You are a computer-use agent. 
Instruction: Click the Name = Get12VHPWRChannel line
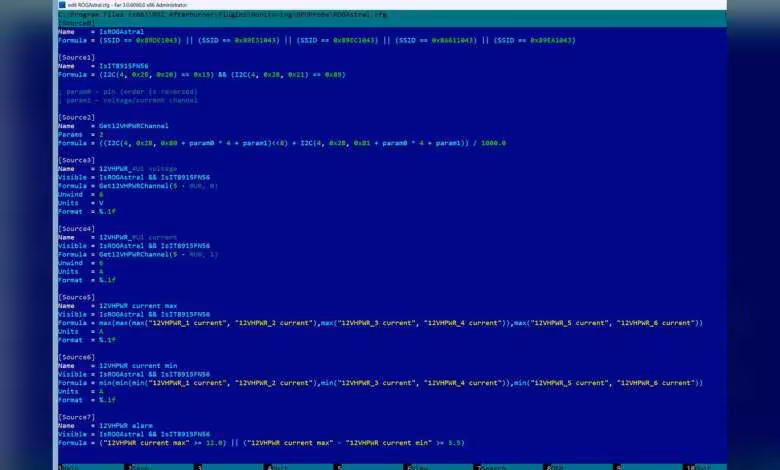113,126
